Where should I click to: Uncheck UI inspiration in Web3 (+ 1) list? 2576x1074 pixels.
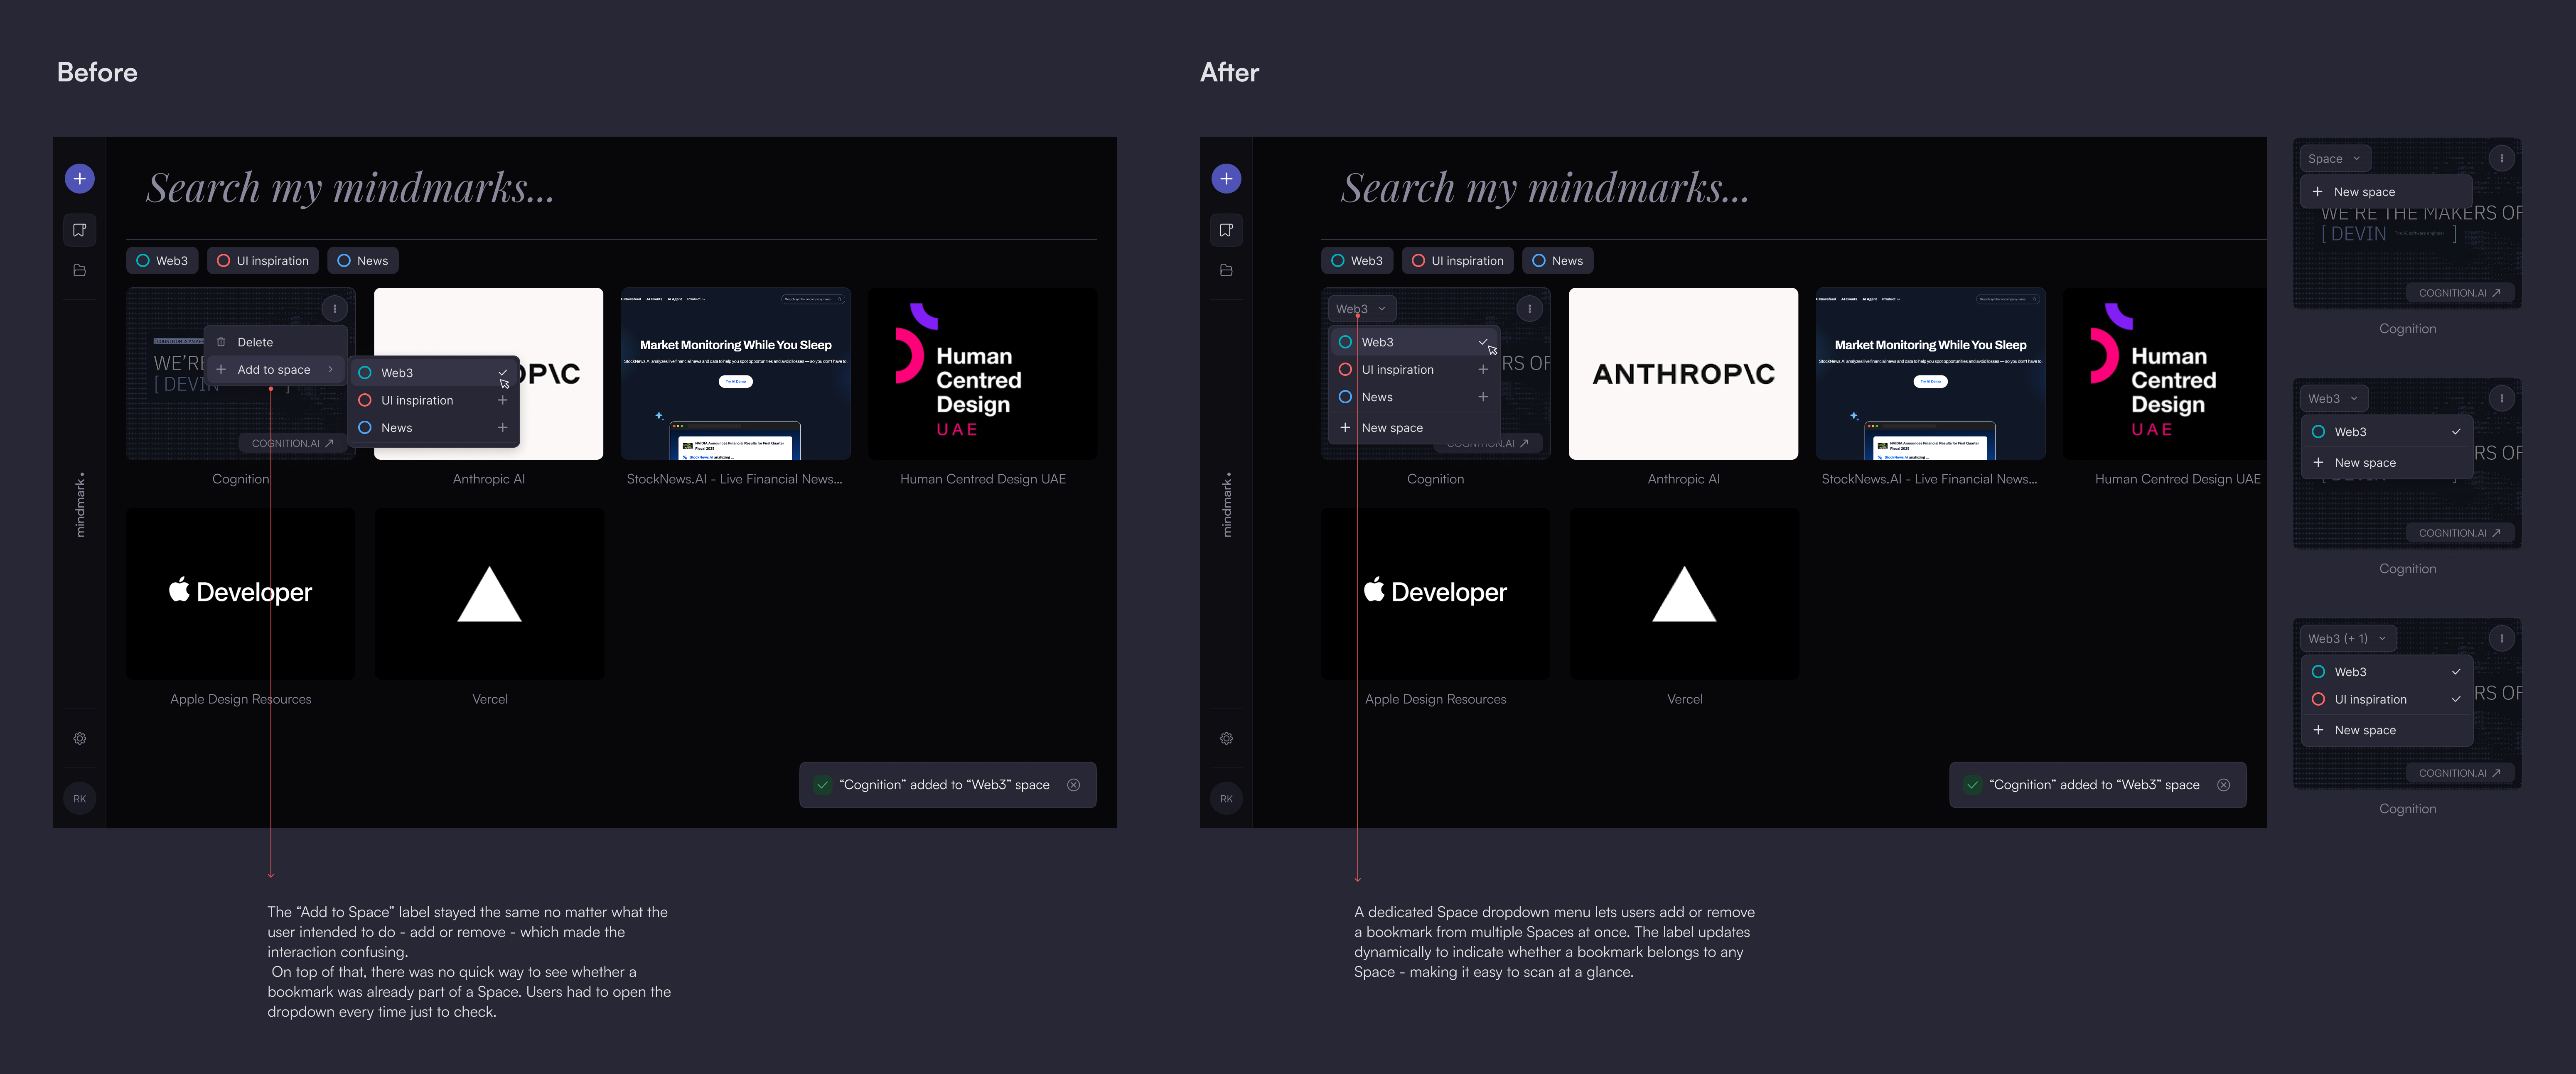pos(2455,700)
